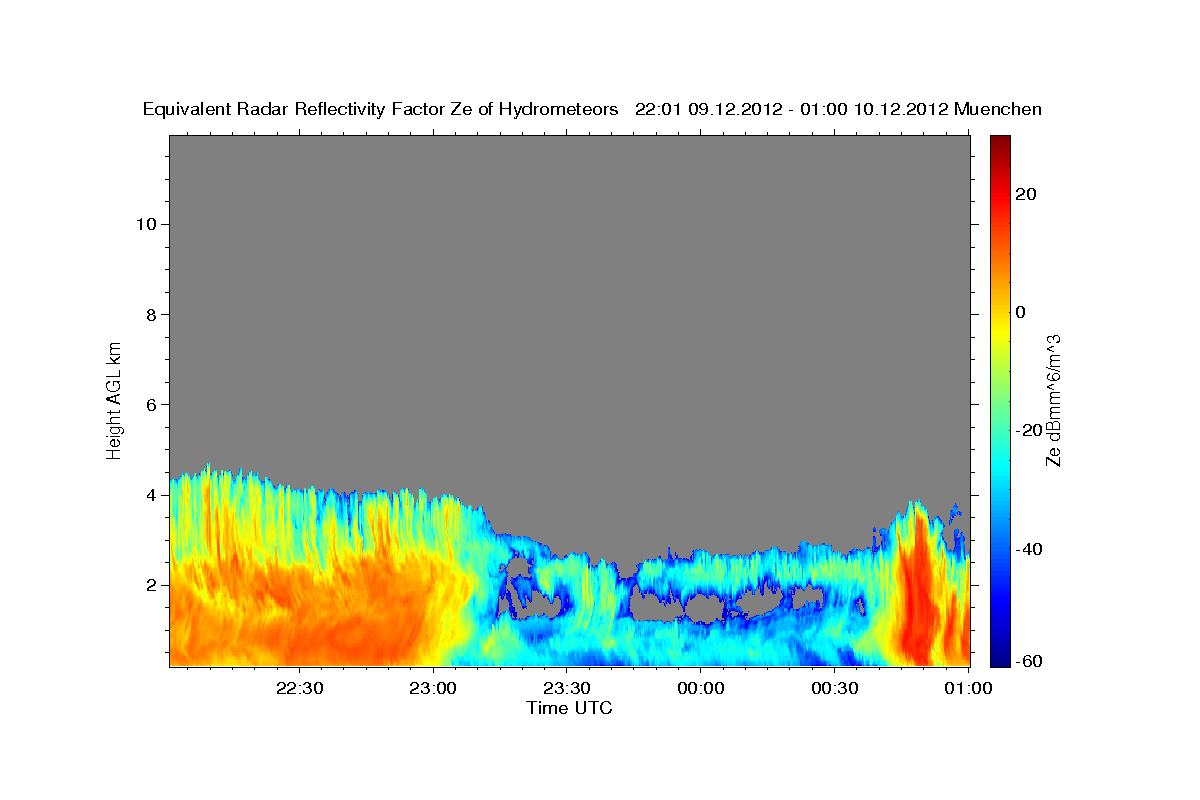Image resolution: width=1200 pixels, height=800 pixels.
Task: Click the '23:00' time tick label
Action: click(x=433, y=688)
